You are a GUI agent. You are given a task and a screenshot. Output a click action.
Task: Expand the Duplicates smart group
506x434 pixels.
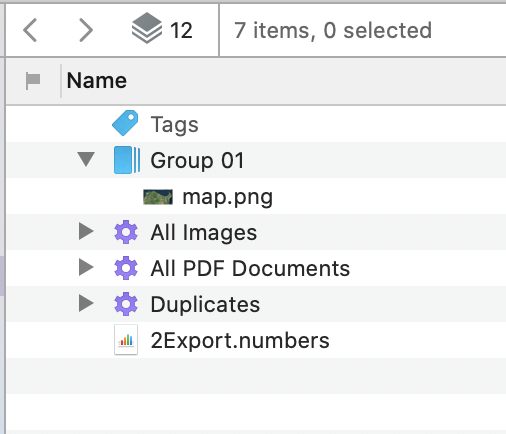[x=86, y=303]
